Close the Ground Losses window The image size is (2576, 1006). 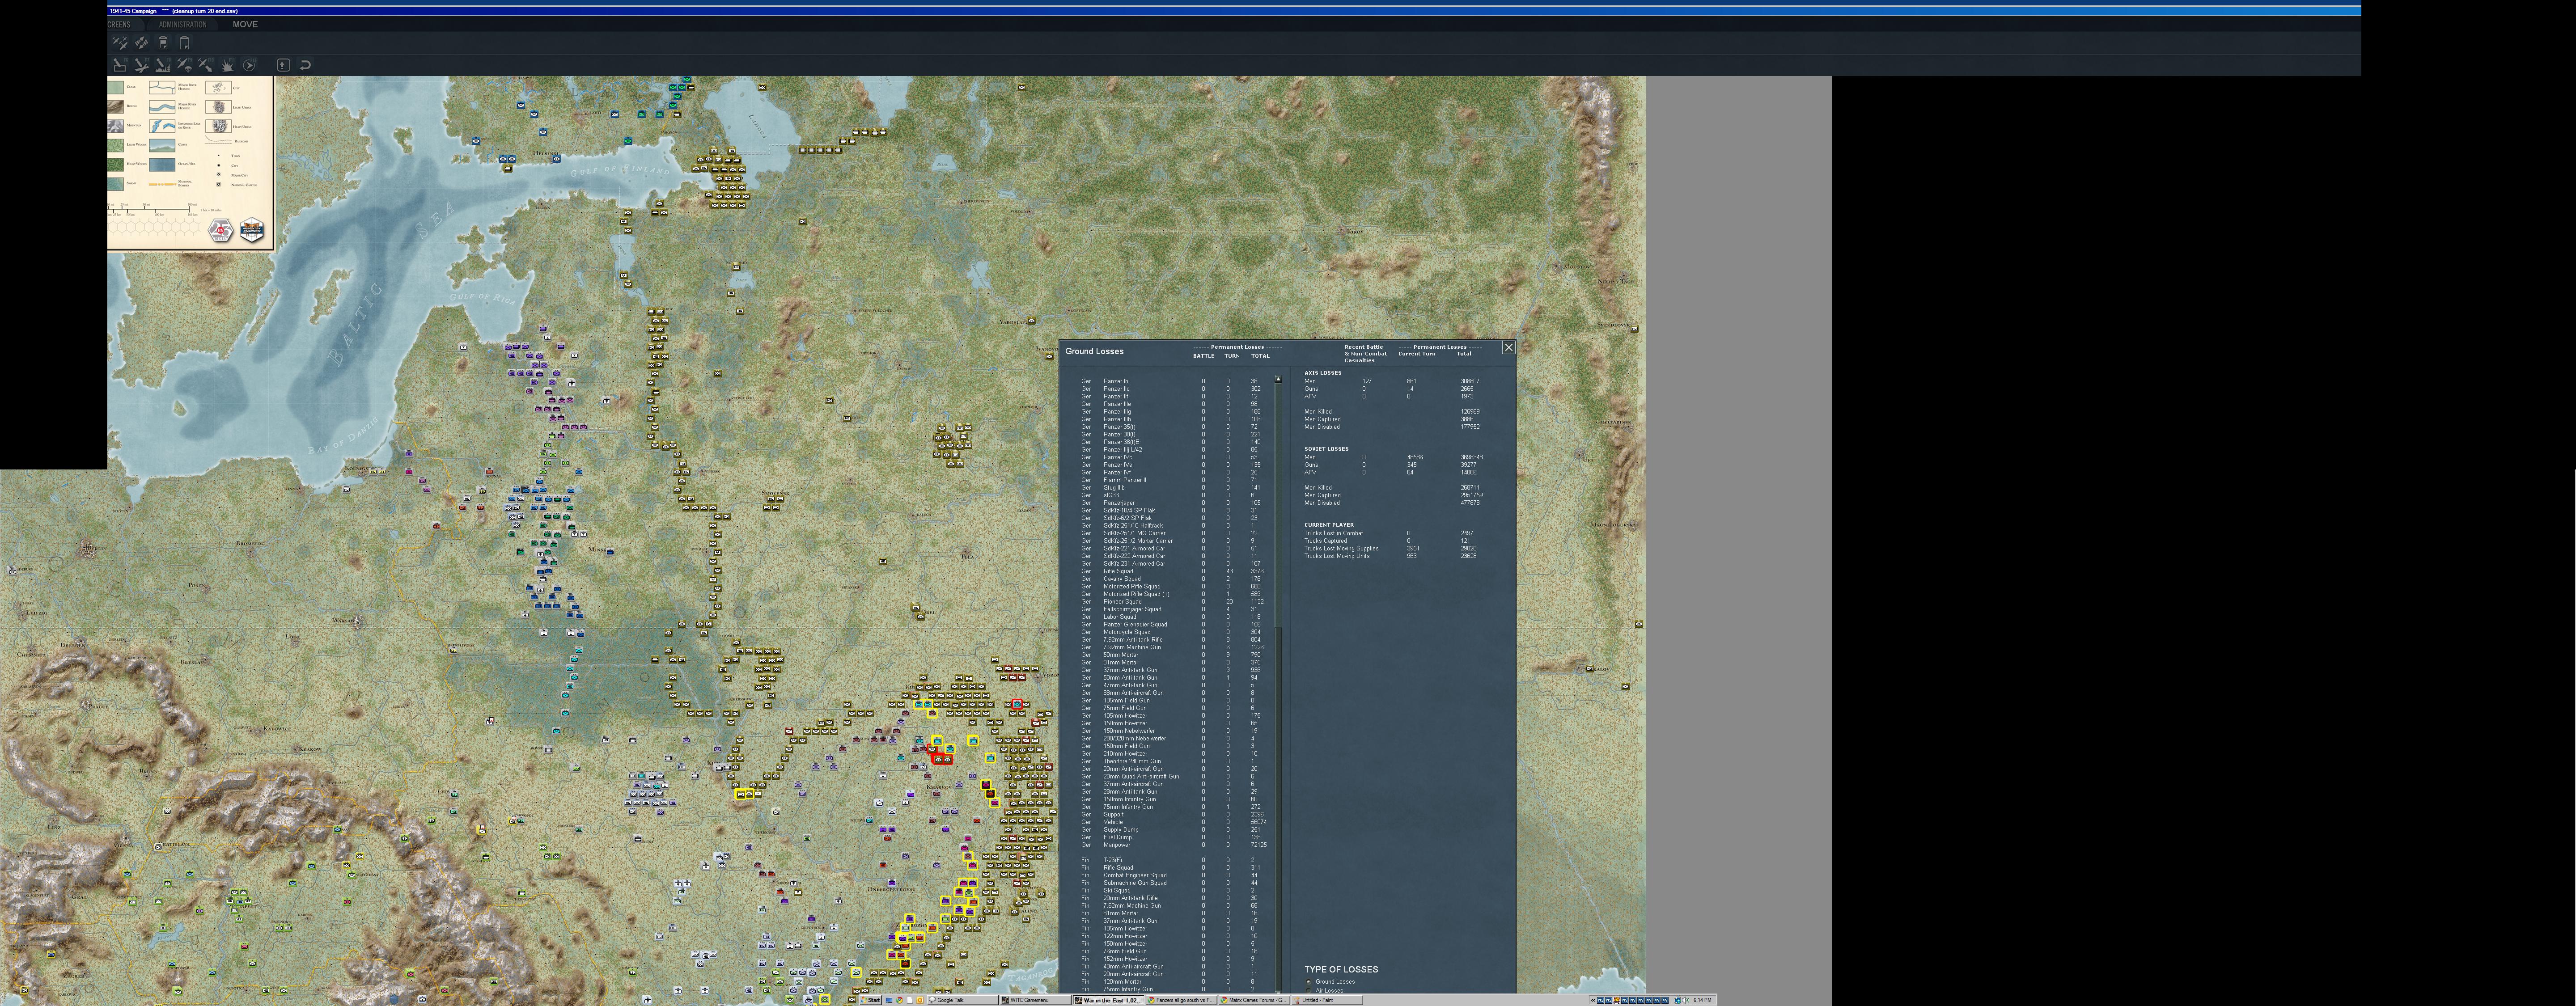coord(1508,348)
